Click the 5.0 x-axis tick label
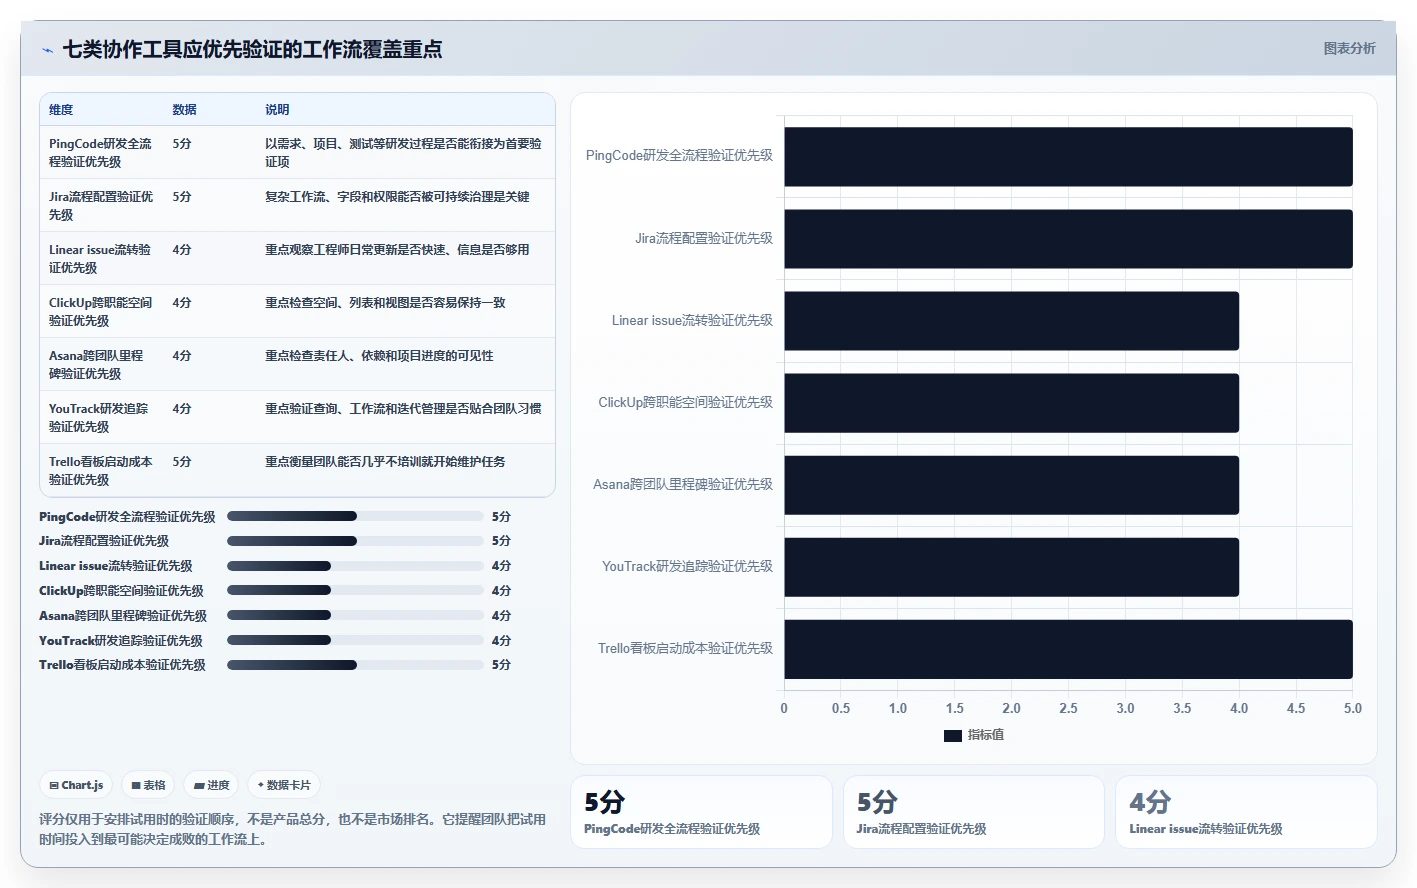Image resolution: width=1417 pixels, height=888 pixels. 1353,708
